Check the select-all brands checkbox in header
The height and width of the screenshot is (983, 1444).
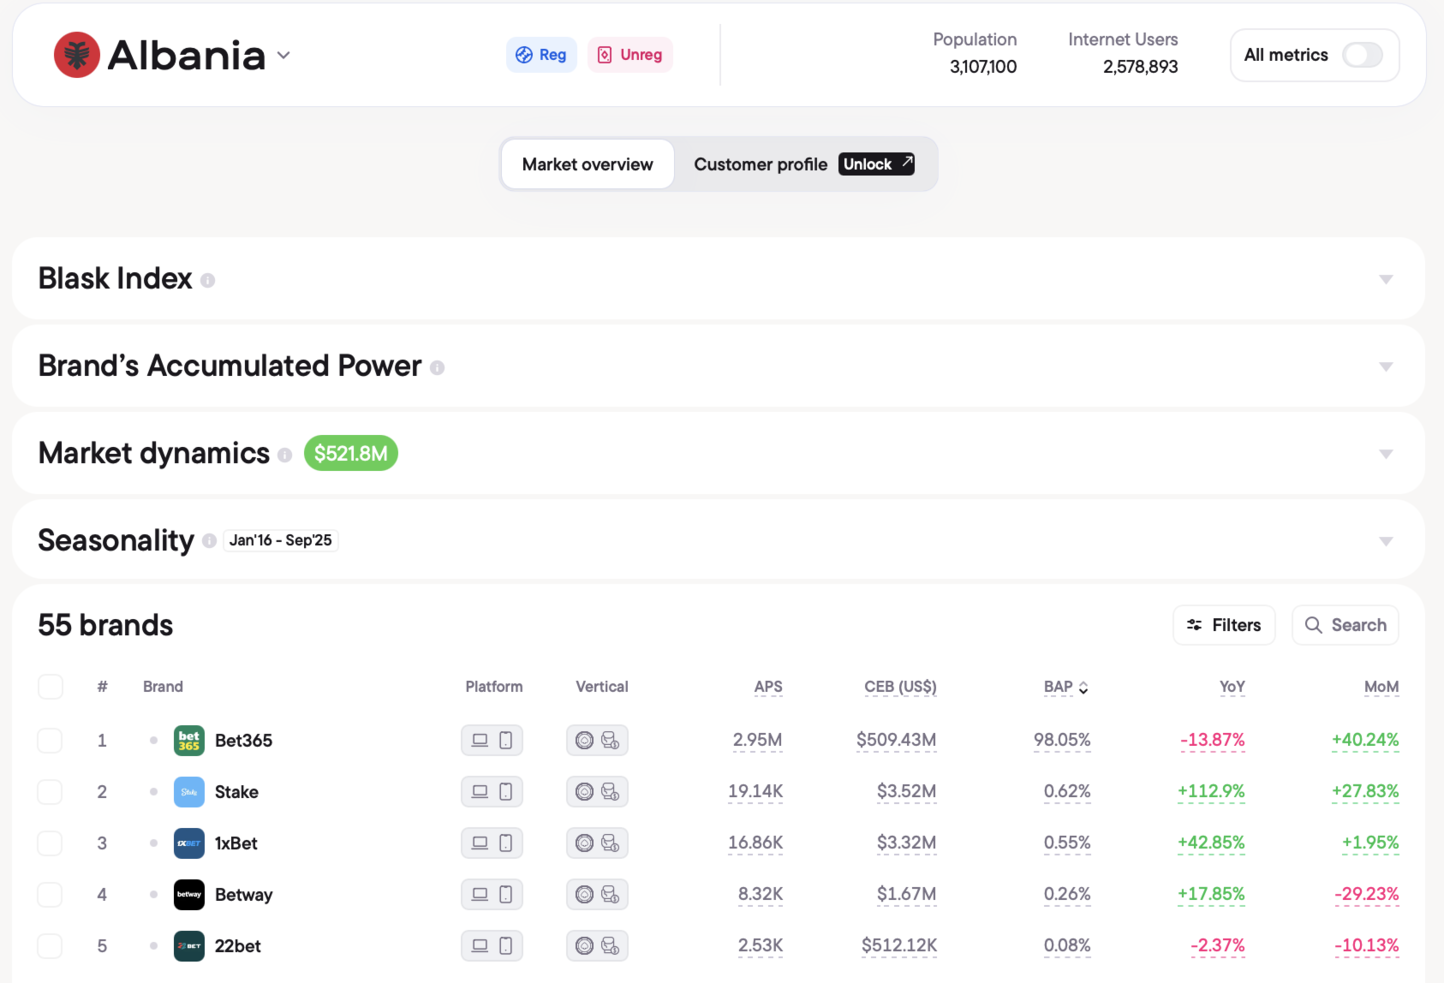click(x=50, y=687)
